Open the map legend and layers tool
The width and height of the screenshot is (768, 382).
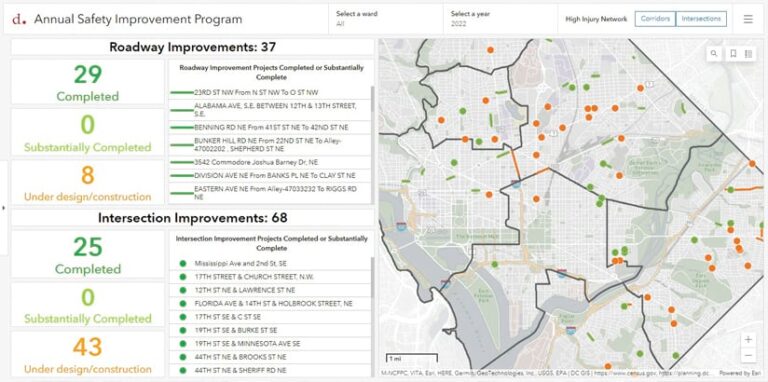pos(748,54)
